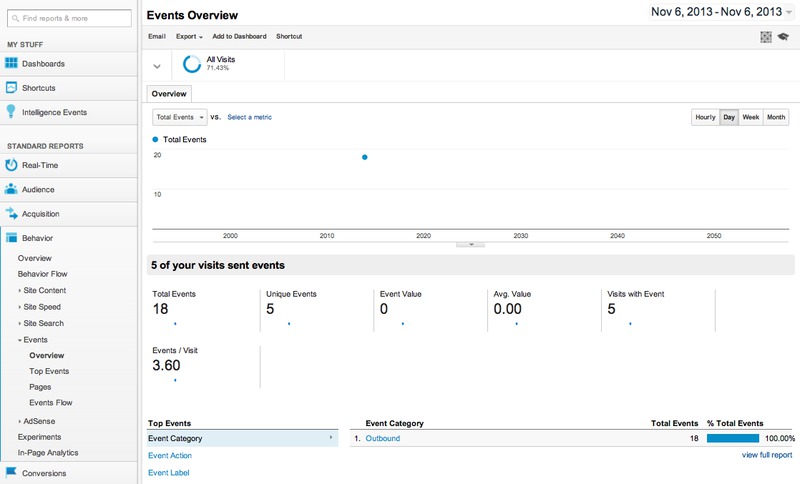Open Experiments in sidebar
Viewport: 800px width, 484px height.
point(39,437)
